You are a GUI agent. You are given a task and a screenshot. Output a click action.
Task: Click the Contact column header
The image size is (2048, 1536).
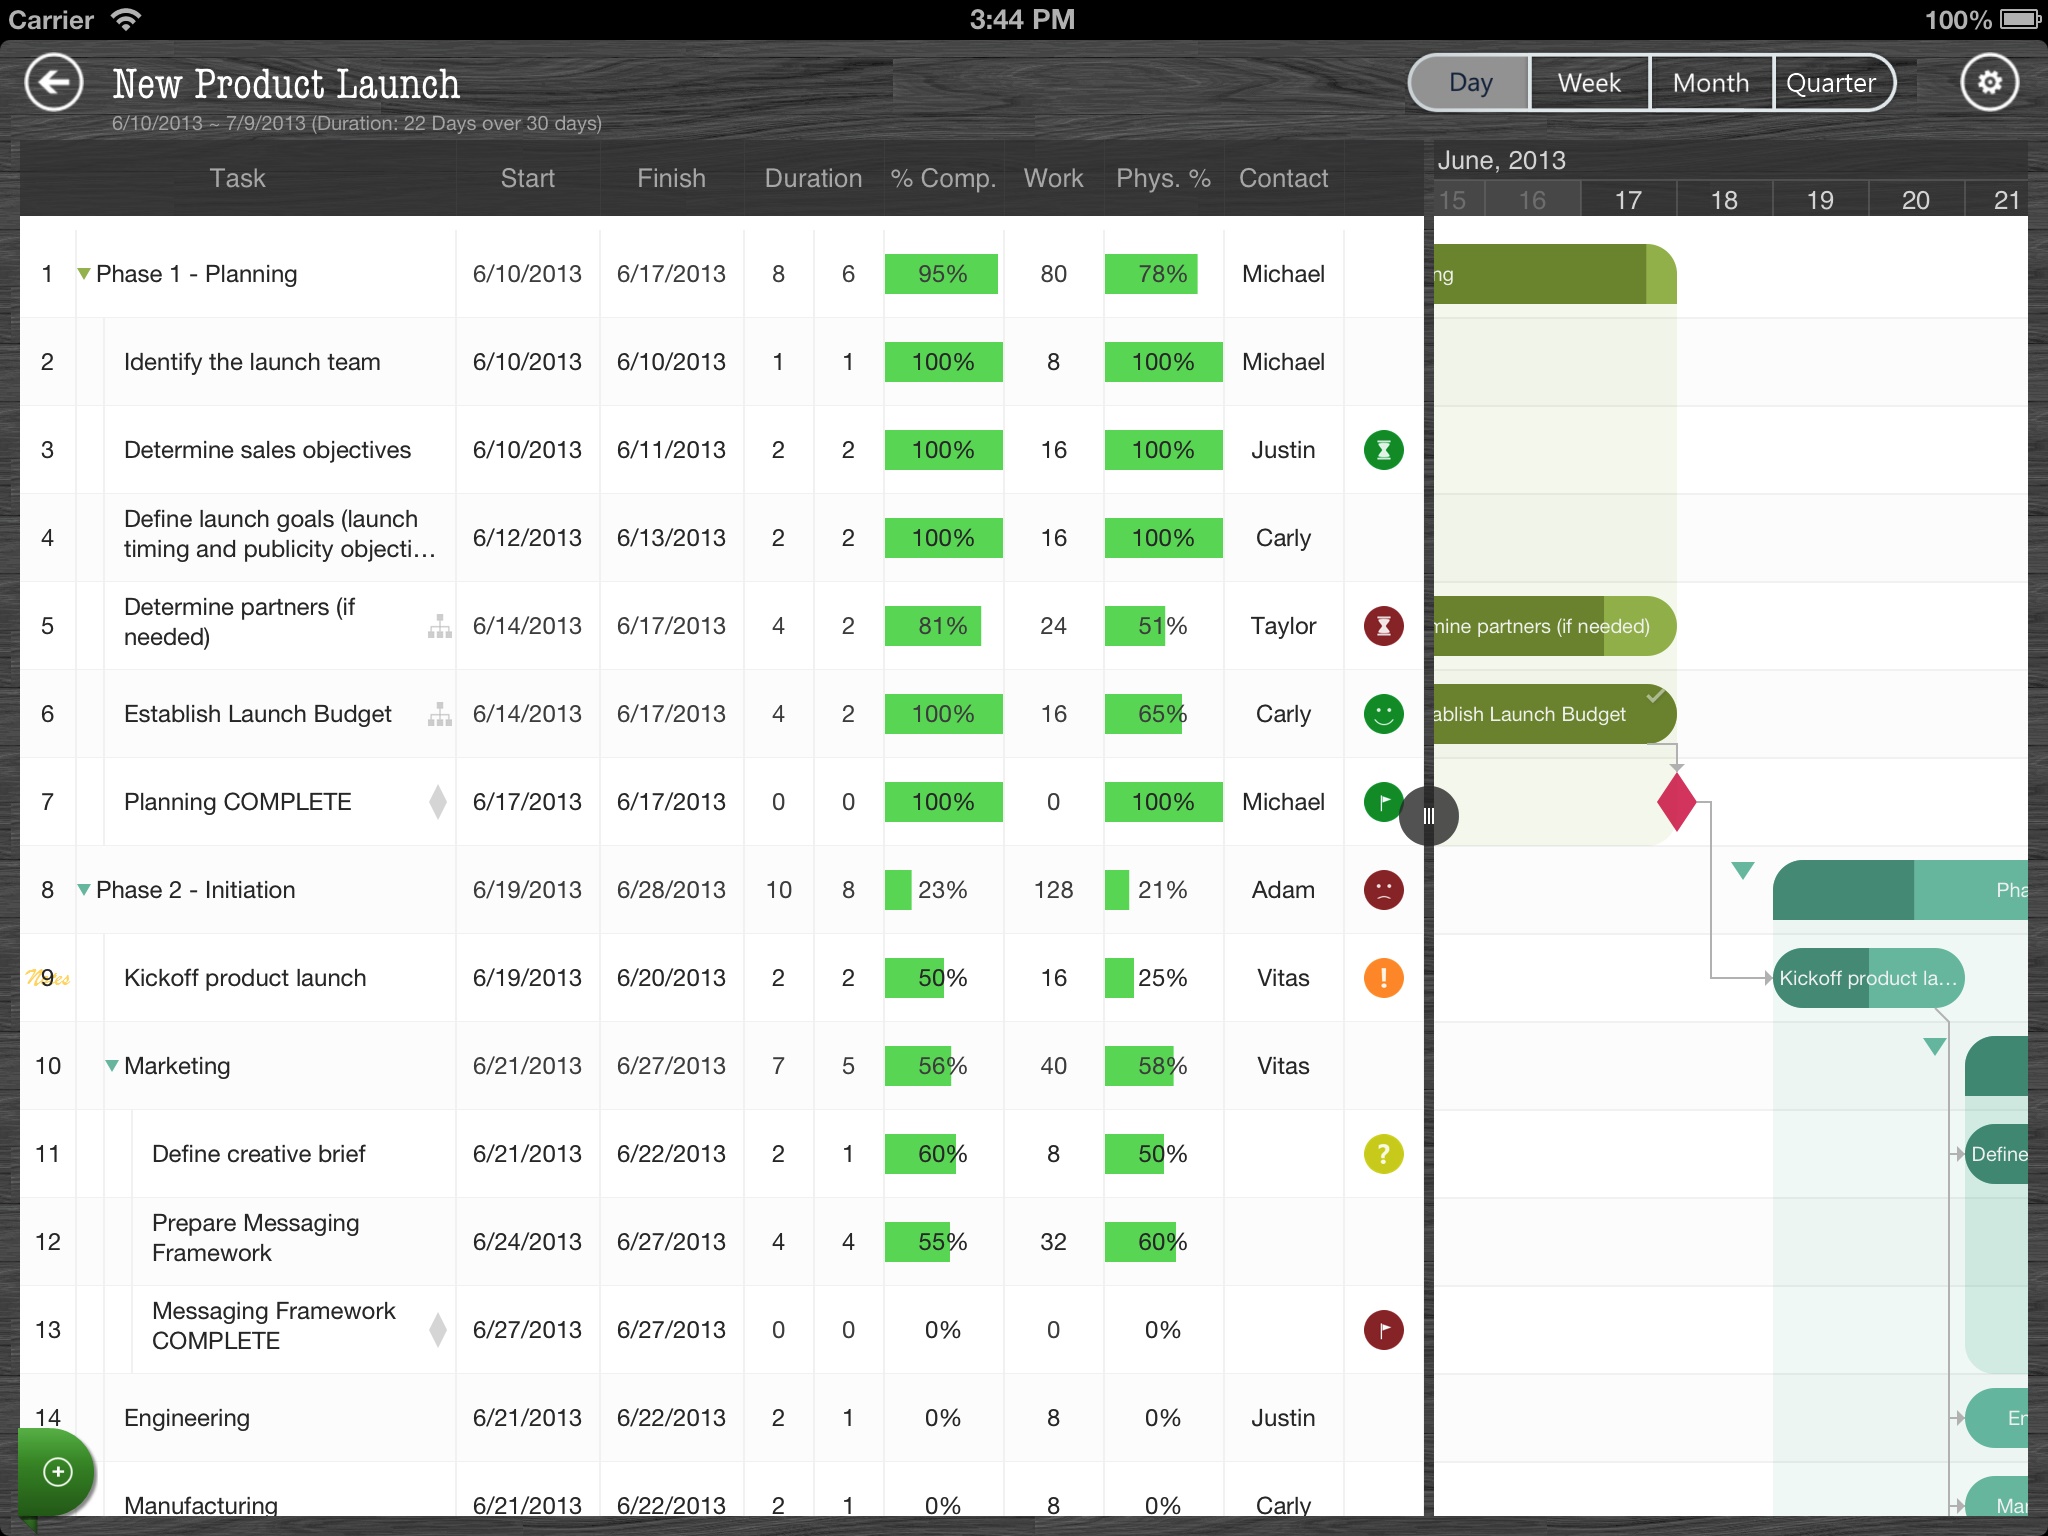1283,178
